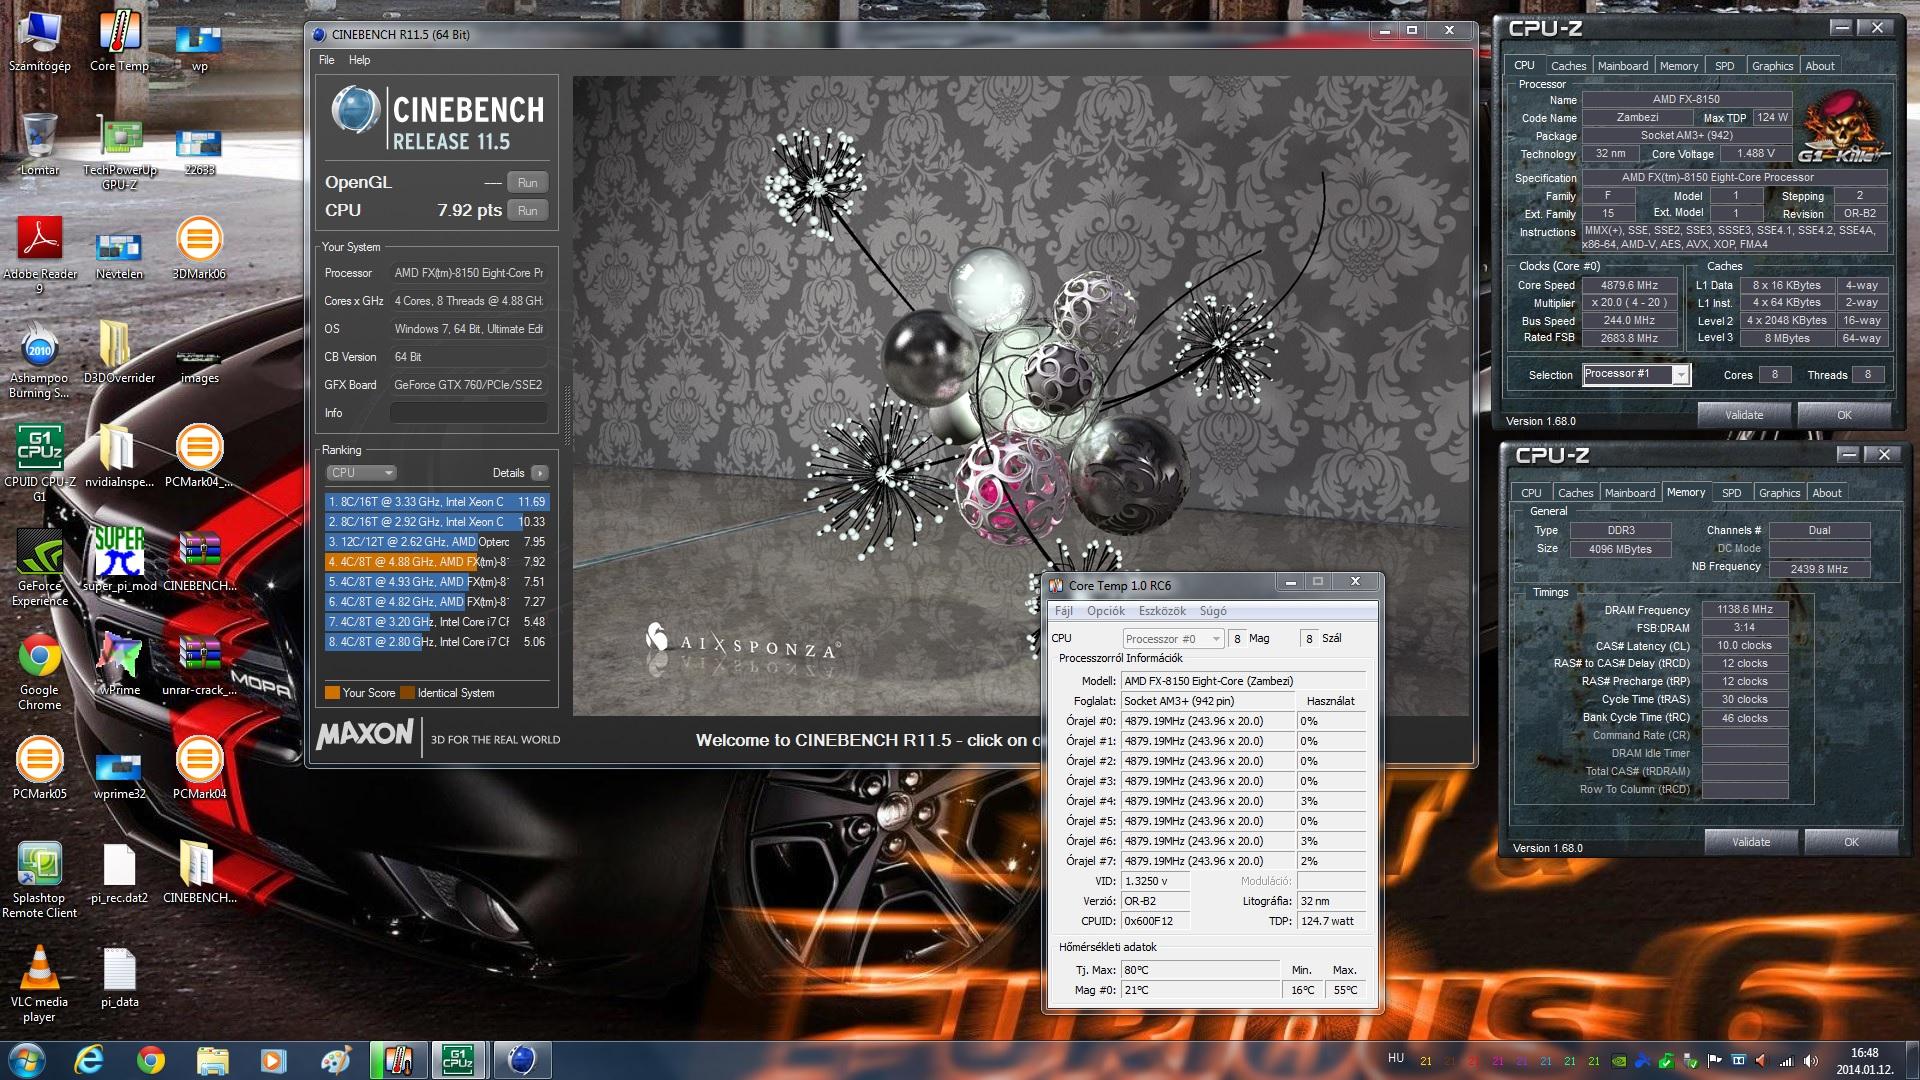This screenshot has height=1080, width=1920.
Task: Select the SPD tab in lower CPU-Z window
Action: 1731,493
